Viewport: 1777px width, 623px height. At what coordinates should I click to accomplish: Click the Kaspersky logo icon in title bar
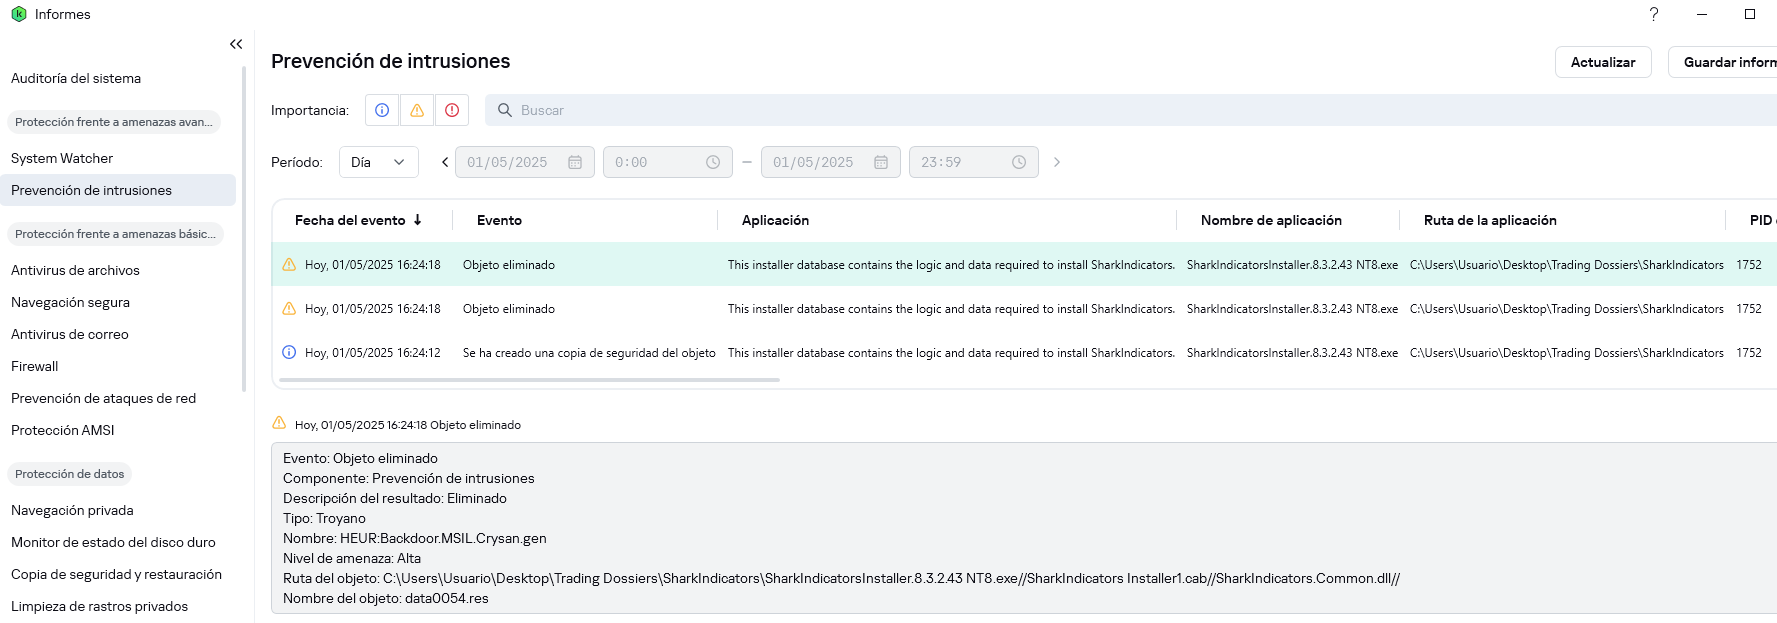[18, 14]
